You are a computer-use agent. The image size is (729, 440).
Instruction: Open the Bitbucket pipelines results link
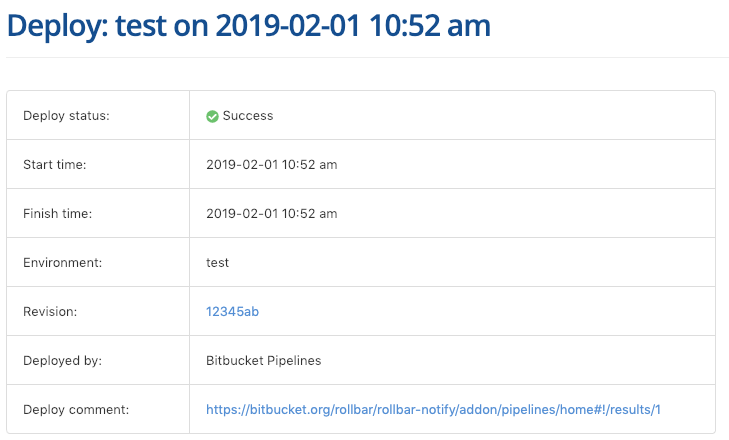[x=433, y=409]
